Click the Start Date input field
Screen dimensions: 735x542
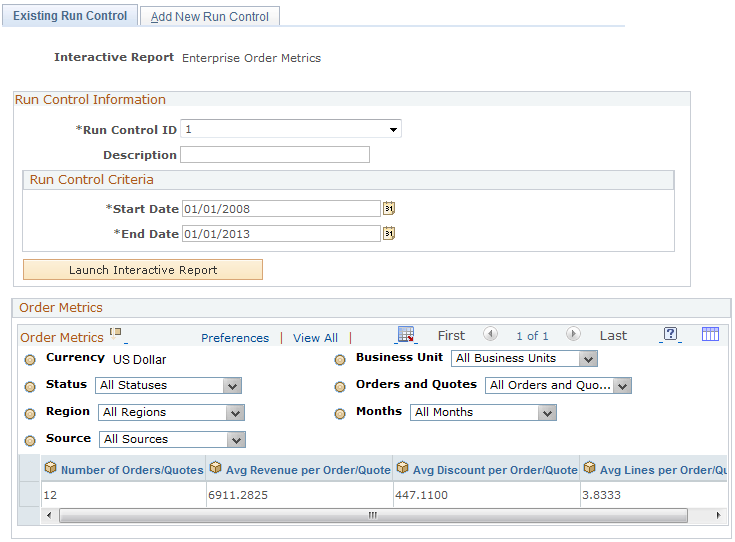[281, 209]
